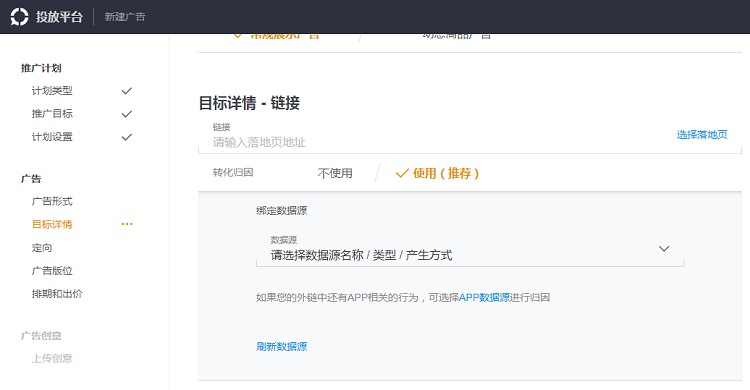Select the 不使用 conversion attribution option
This screenshot has width=750, height=390.
click(335, 173)
